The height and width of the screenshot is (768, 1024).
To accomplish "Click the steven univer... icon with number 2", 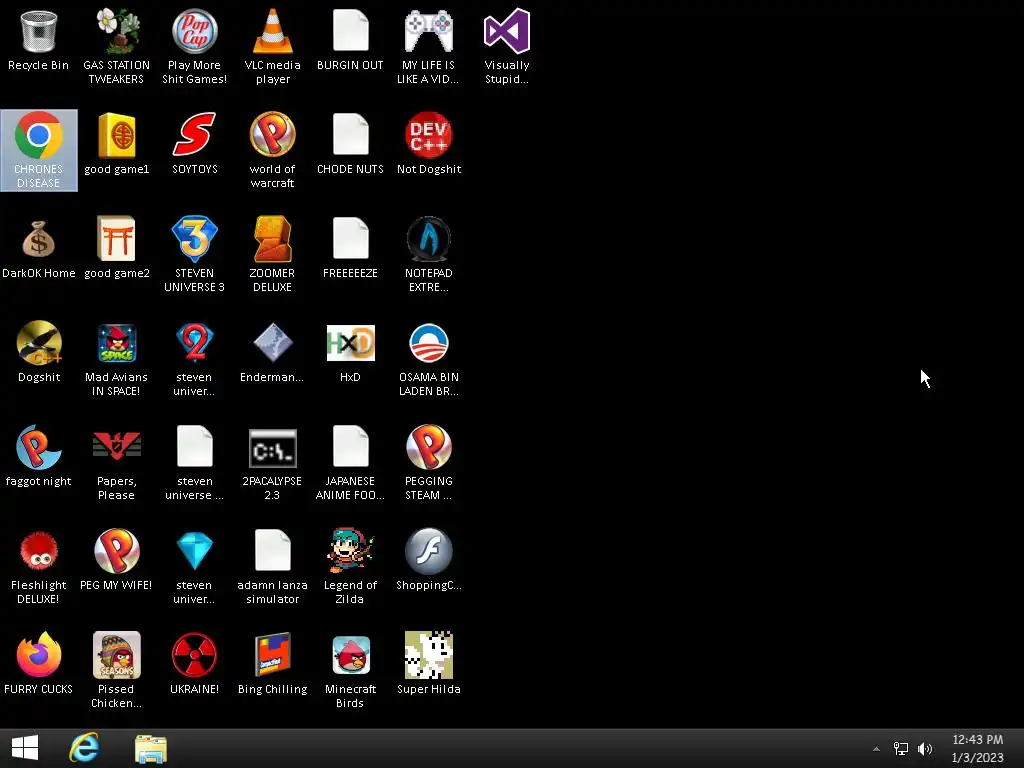I will (195, 342).
